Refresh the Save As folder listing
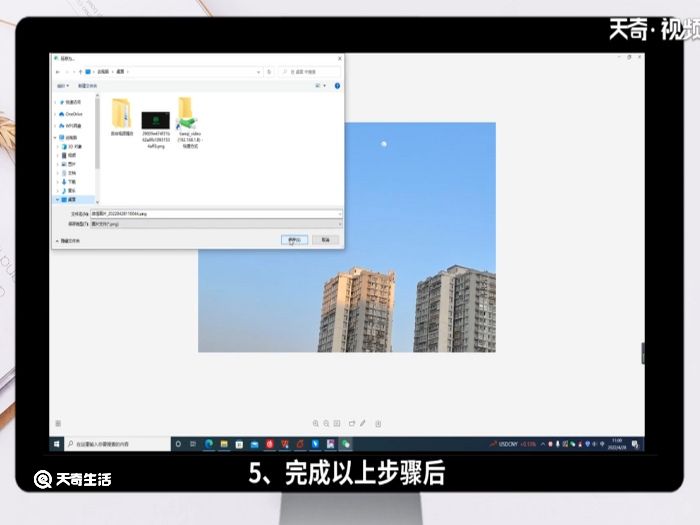700x525 pixels. [269, 72]
